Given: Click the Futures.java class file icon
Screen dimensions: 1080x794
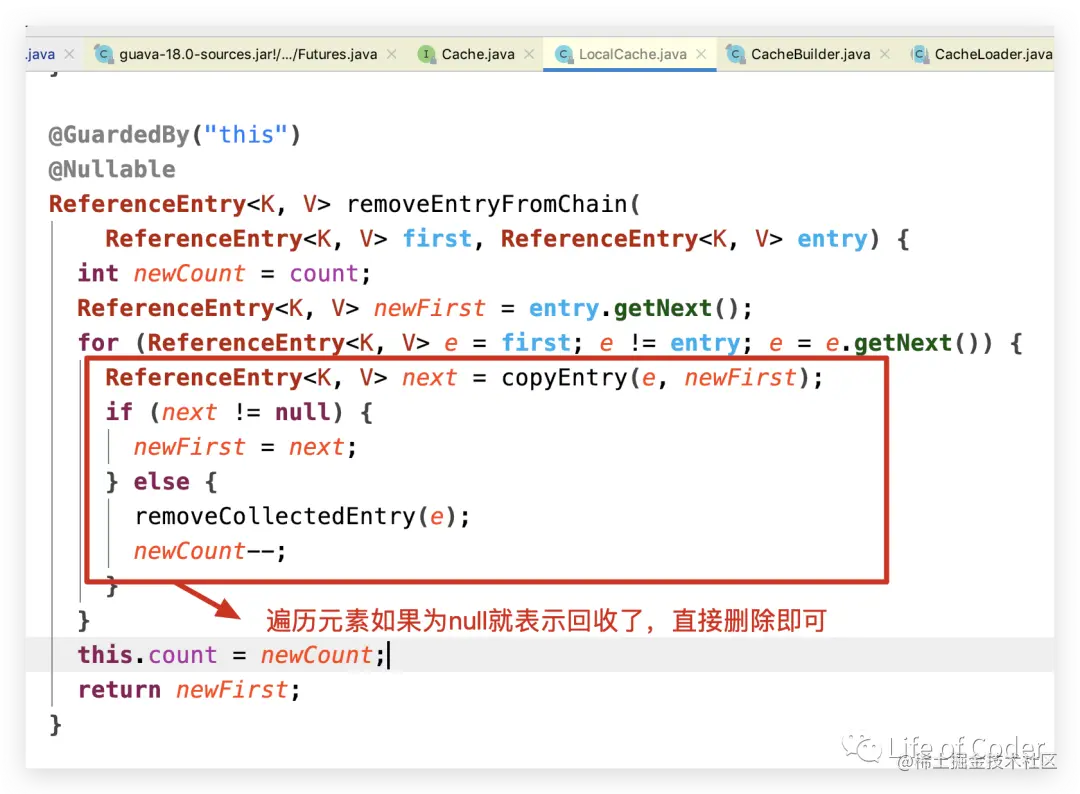Looking at the screenshot, I should (x=103, y=54).
